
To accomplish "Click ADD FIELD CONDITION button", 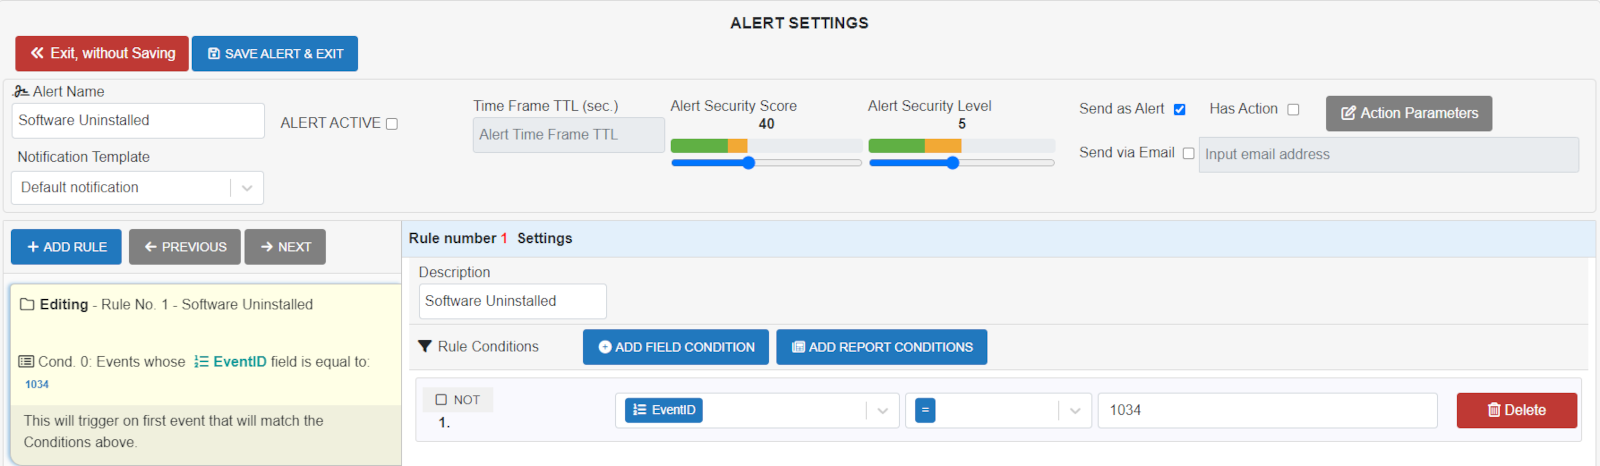I will pyautogui.click(x=676, y=347).
